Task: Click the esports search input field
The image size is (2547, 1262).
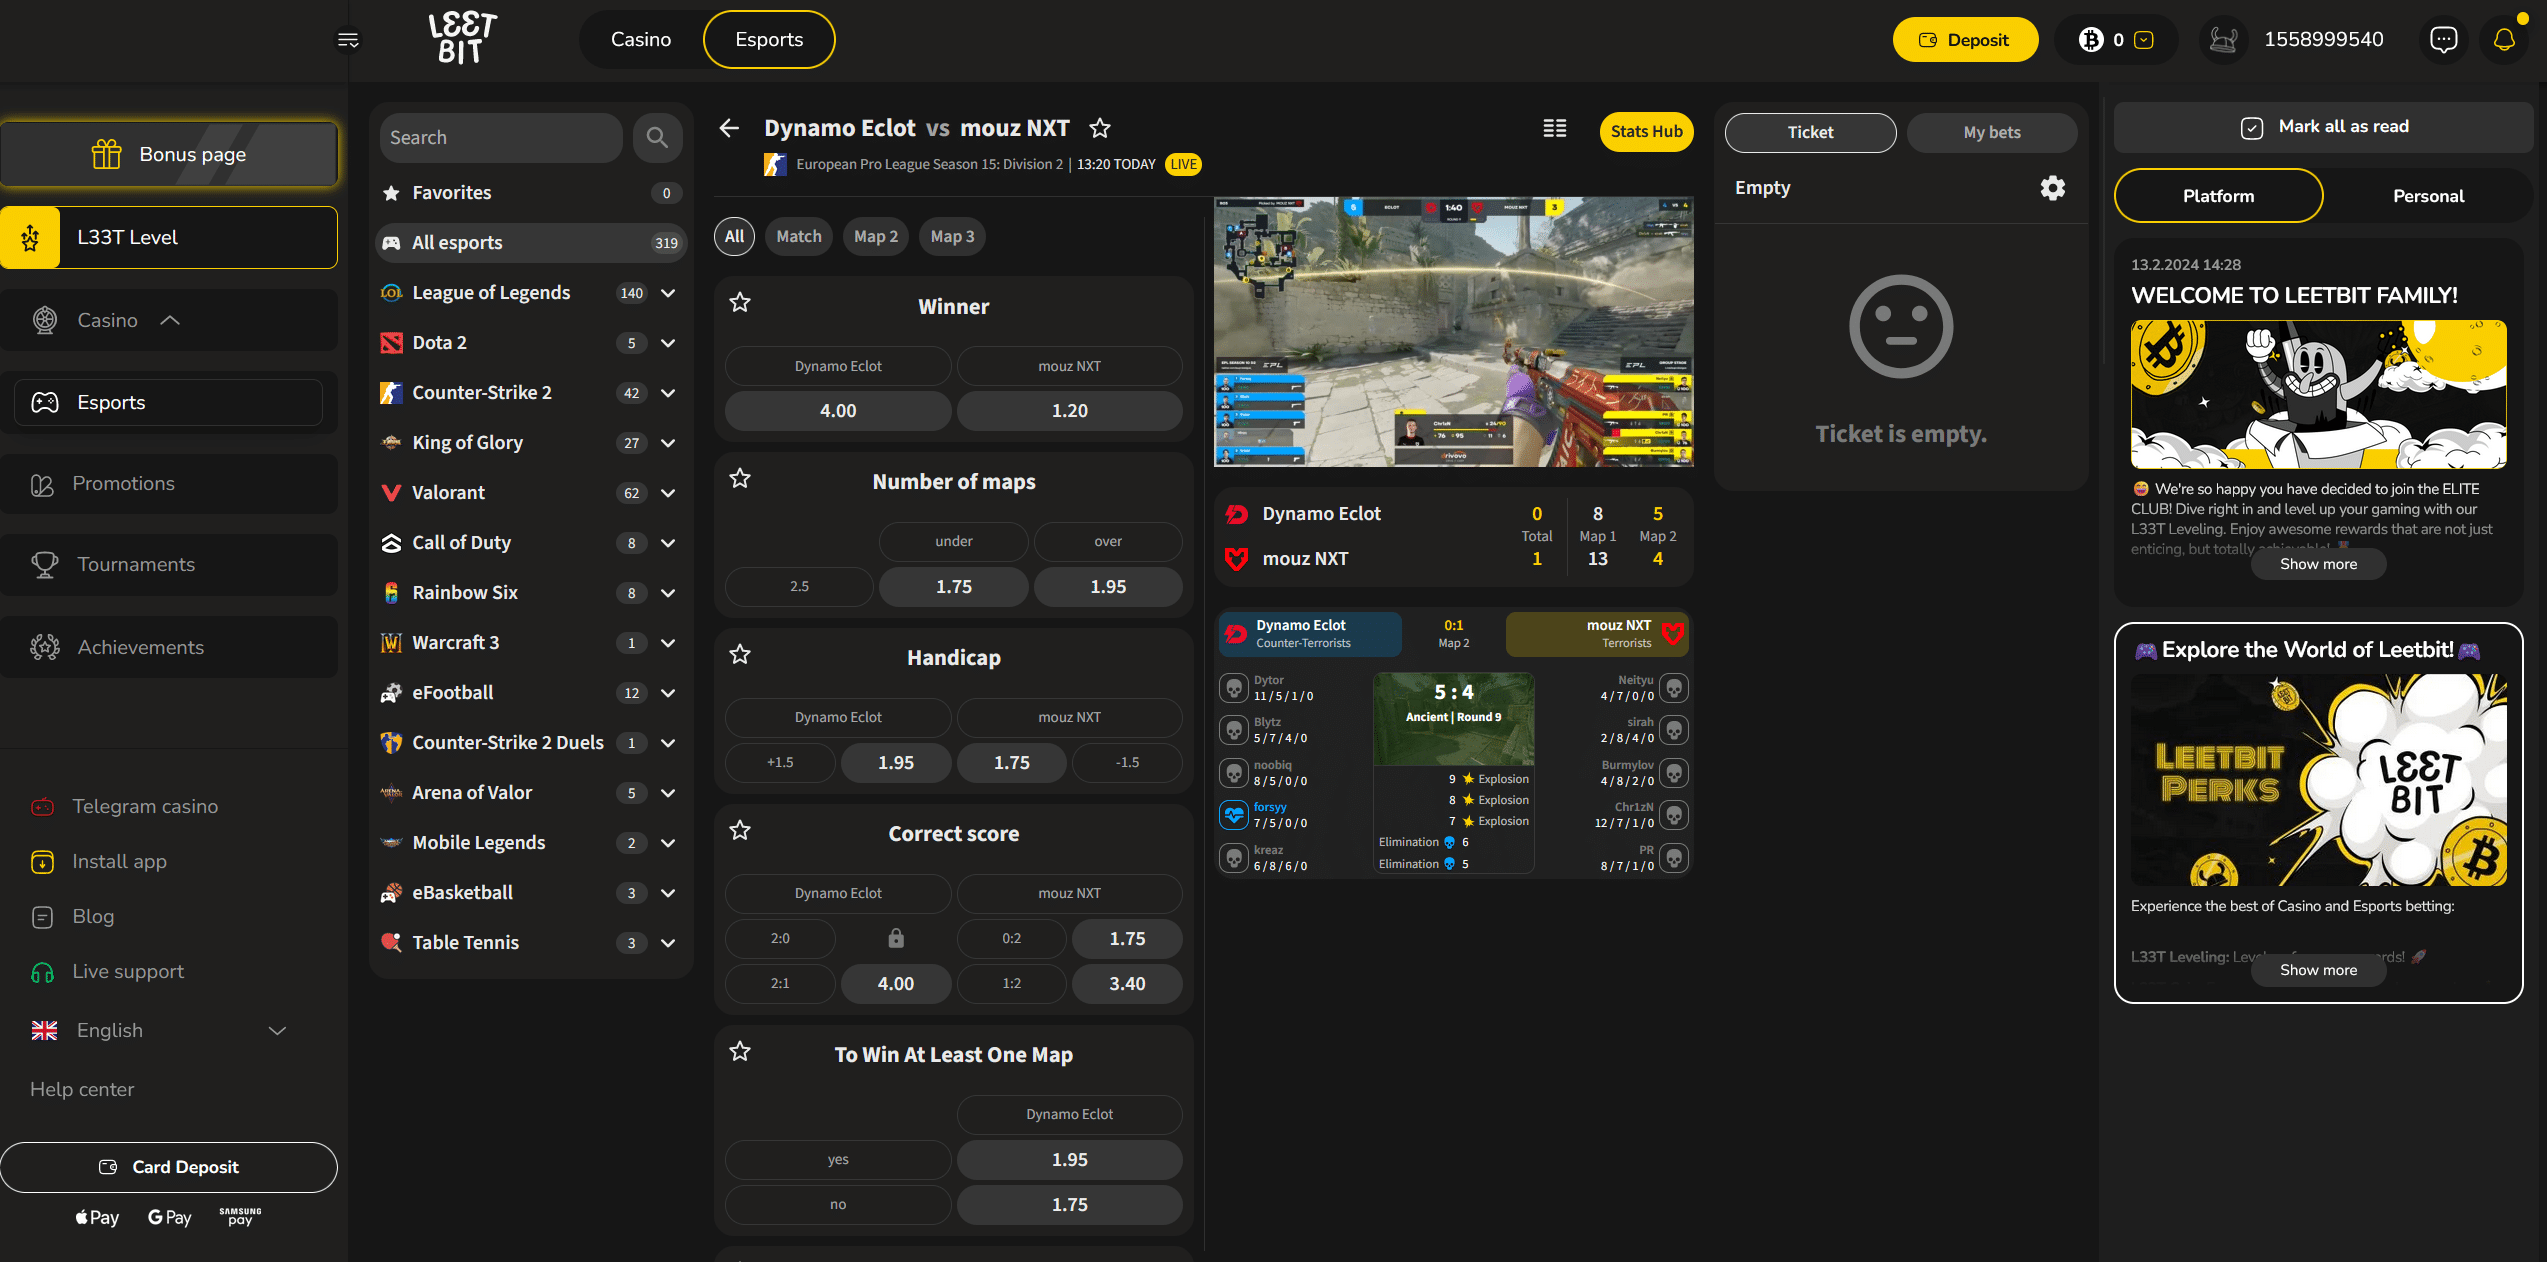Action: pos(500,137)
